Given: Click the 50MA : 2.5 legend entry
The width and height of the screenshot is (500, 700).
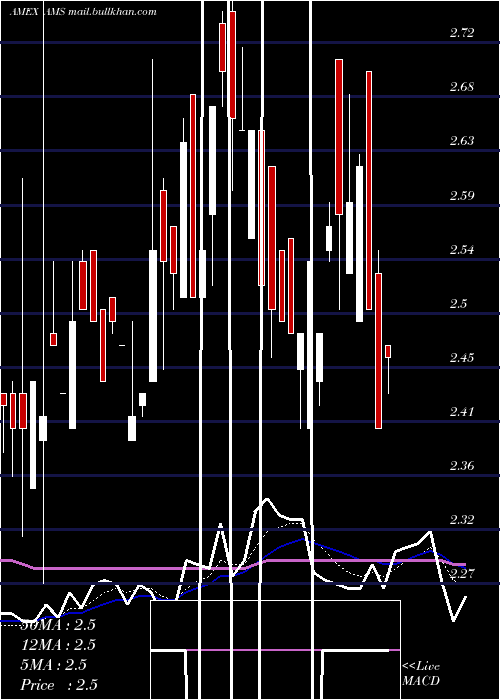Looking at the screenshot, I should click(x=58, y=625).
